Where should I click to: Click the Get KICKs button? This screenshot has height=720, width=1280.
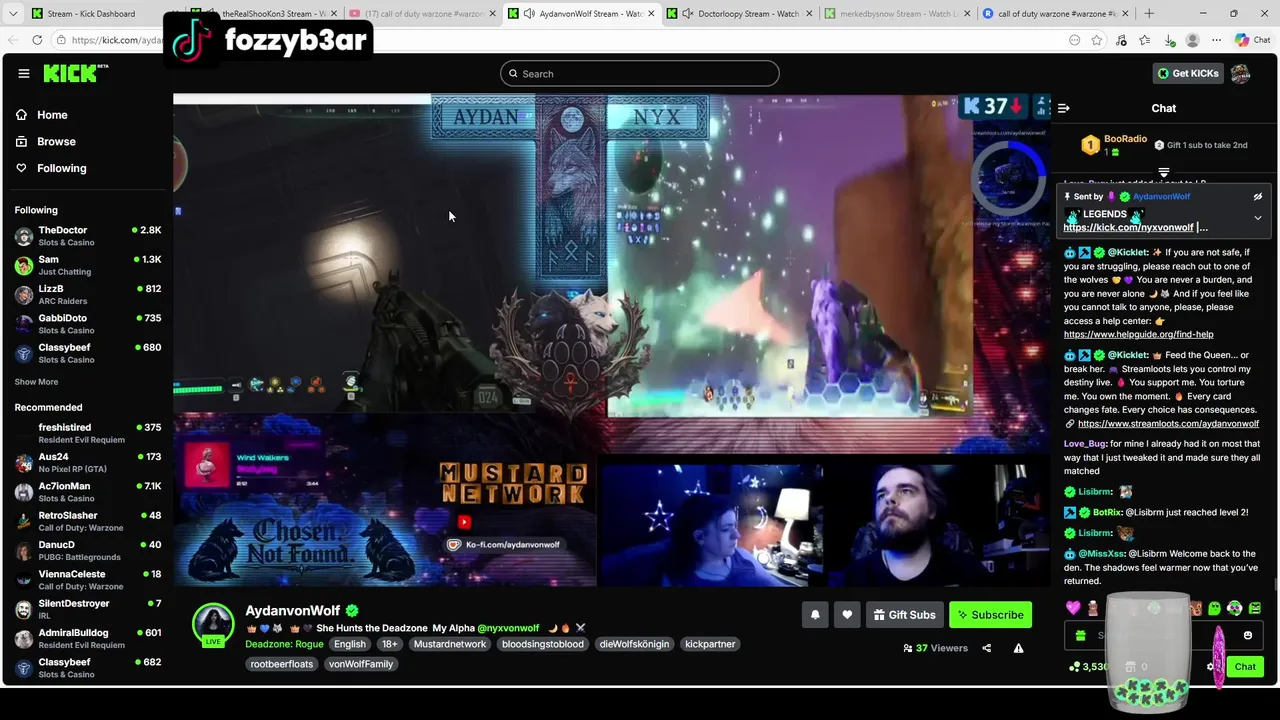point(1188,73)
